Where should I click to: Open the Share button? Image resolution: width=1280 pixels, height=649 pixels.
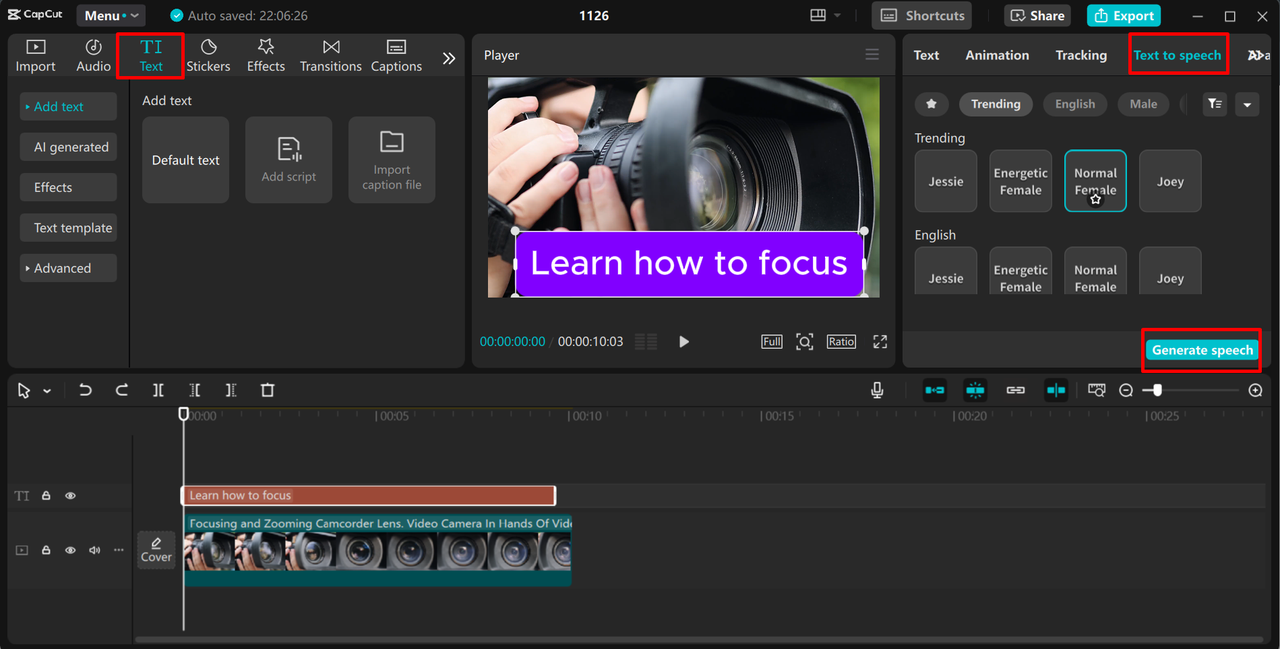point(1037,16)
